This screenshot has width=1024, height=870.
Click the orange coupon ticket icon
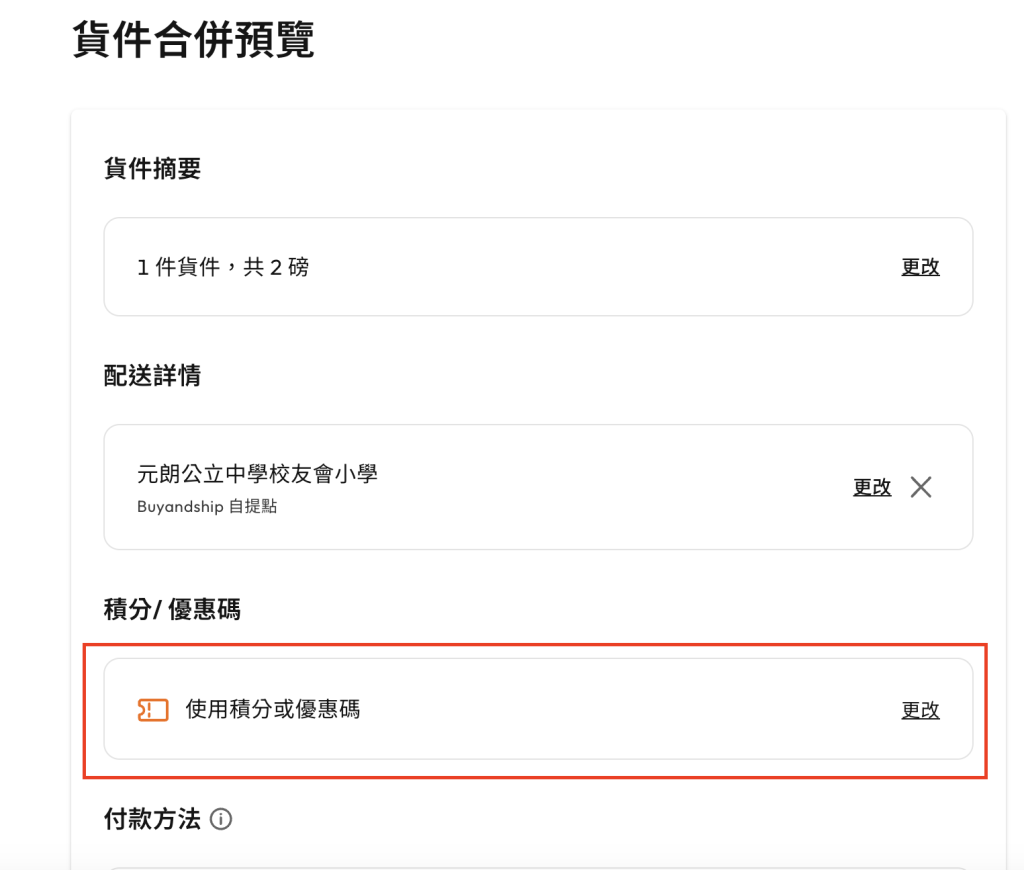[x=152, y=710]
